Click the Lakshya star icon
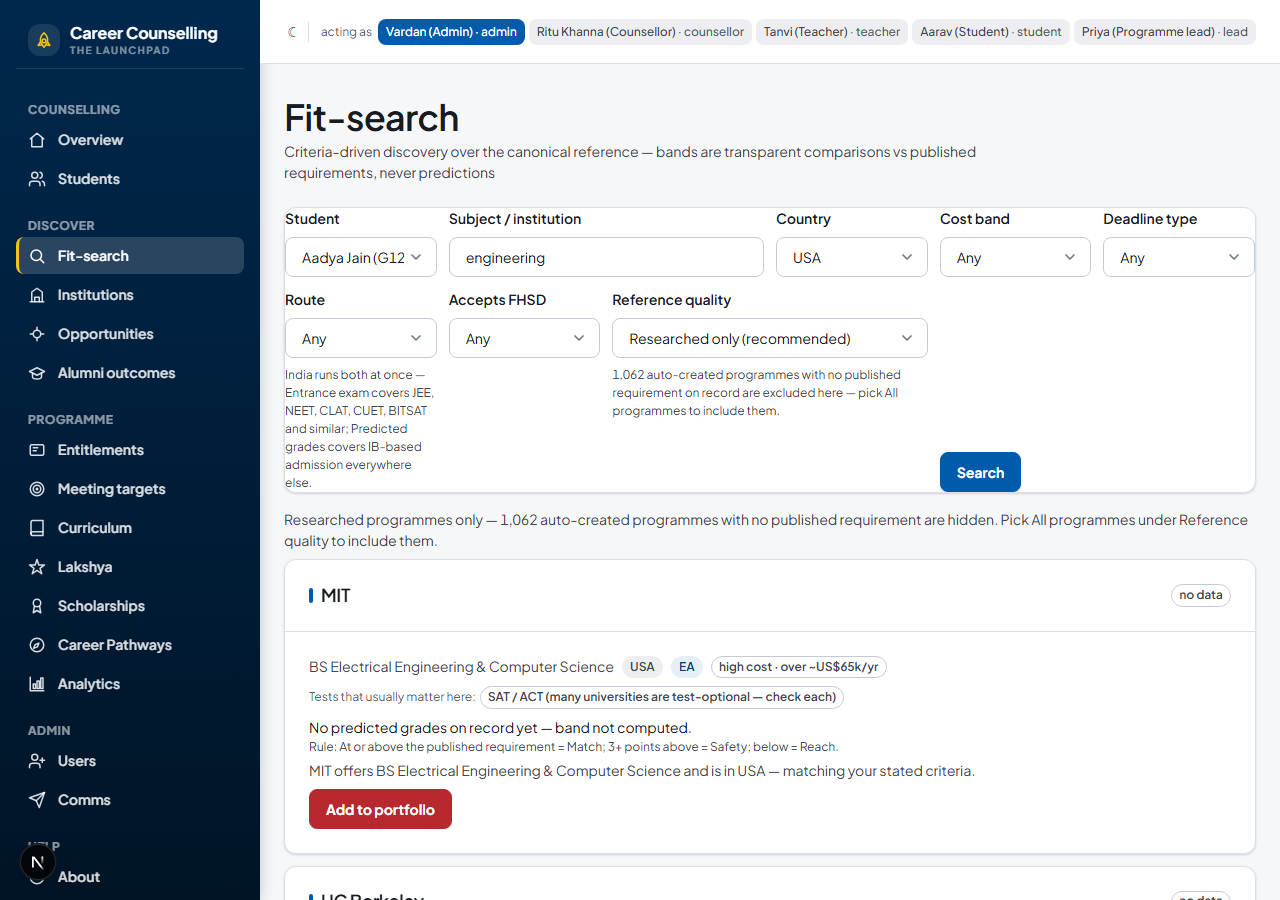1280x900 pixels. point(37,567)
